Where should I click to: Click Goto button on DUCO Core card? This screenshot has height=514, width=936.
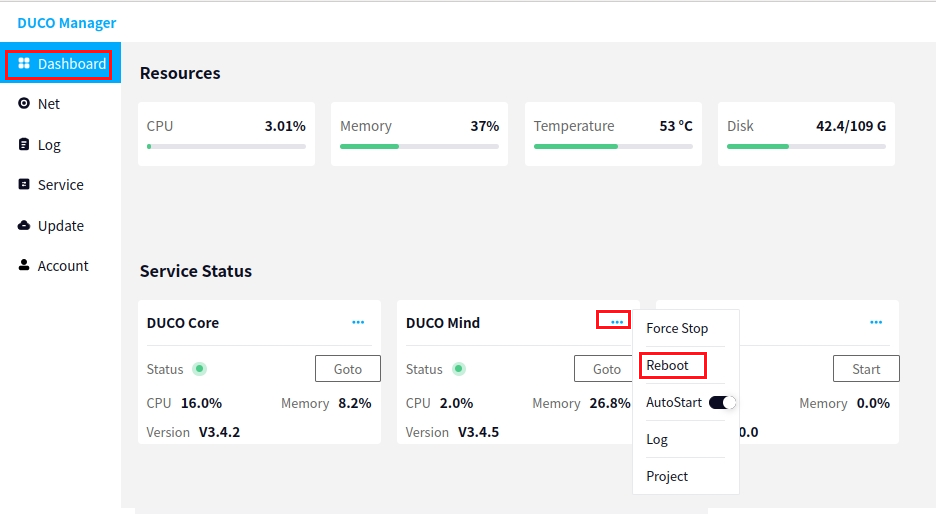347,369
